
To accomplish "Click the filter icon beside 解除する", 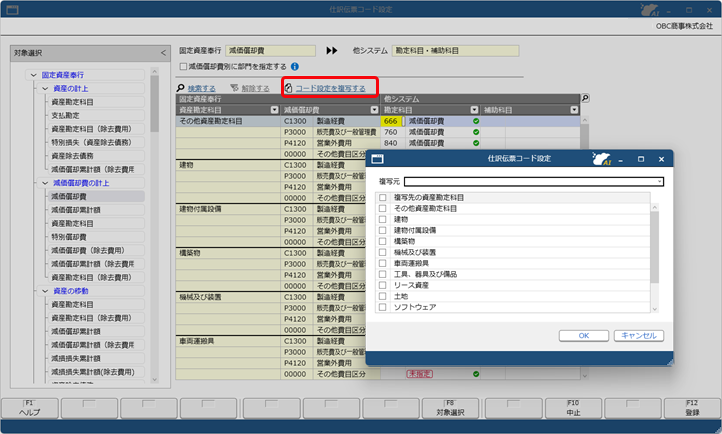I will coord(234,88).
